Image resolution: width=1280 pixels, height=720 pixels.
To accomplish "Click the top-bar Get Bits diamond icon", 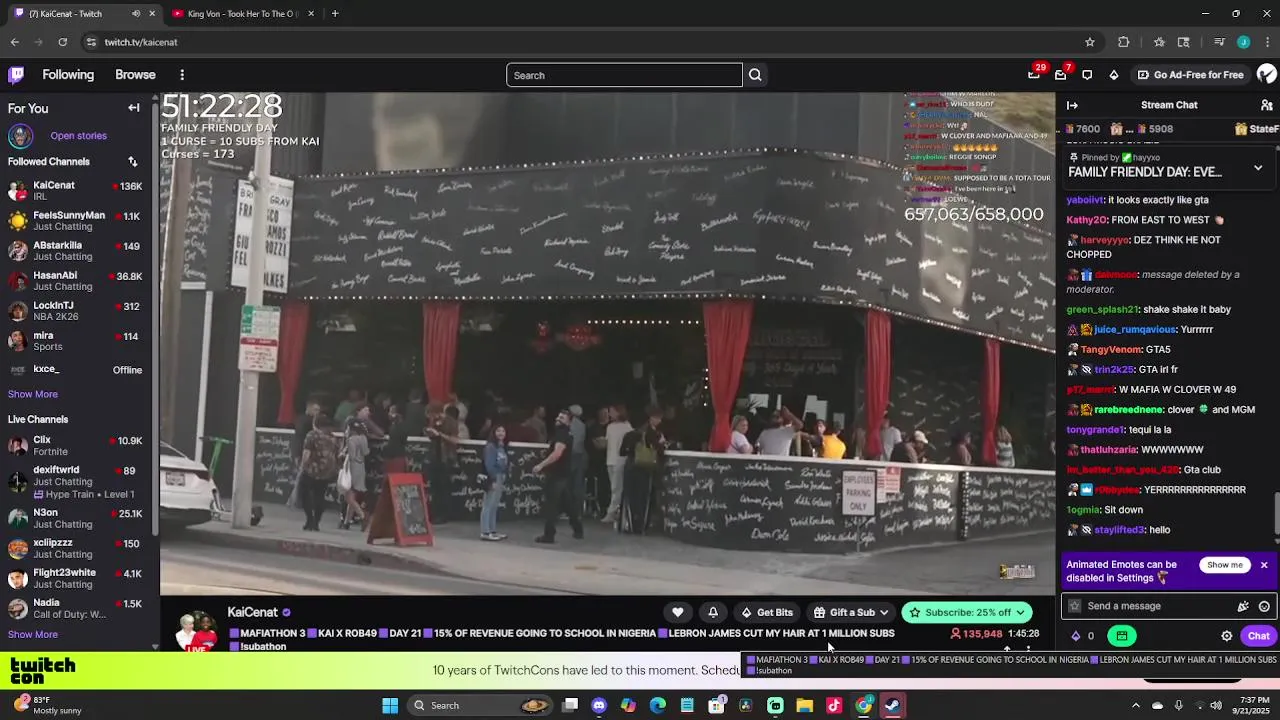I will tap(1114, 75).
